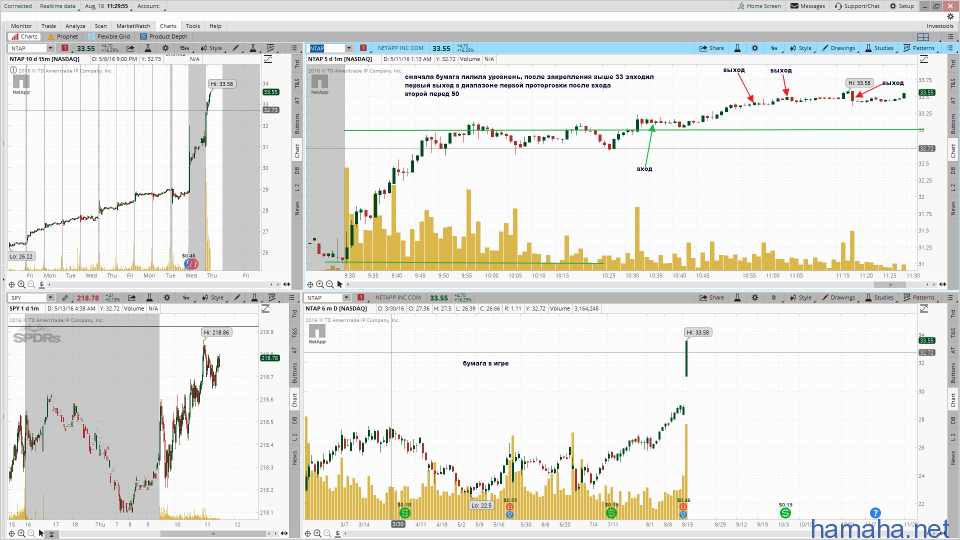Switch to Prophet sub-tab

(x=63, y=36)
